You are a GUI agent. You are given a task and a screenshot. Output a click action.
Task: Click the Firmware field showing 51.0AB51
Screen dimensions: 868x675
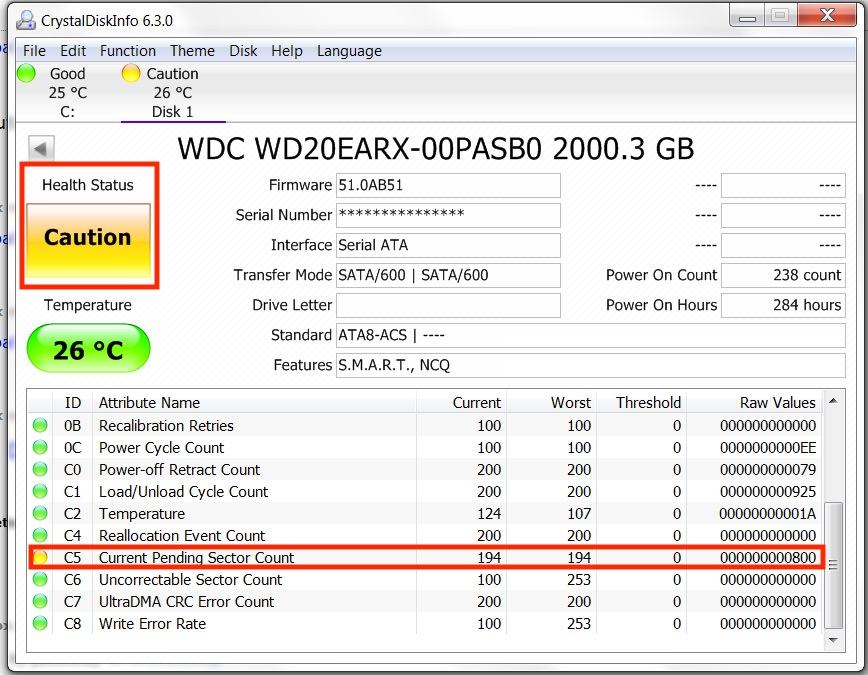[x=447, y=185]
